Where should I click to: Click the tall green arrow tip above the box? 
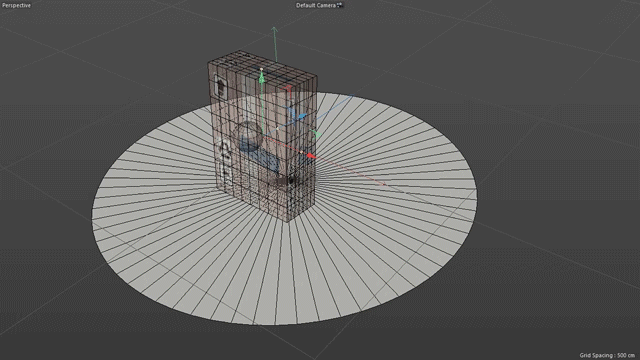274,29
